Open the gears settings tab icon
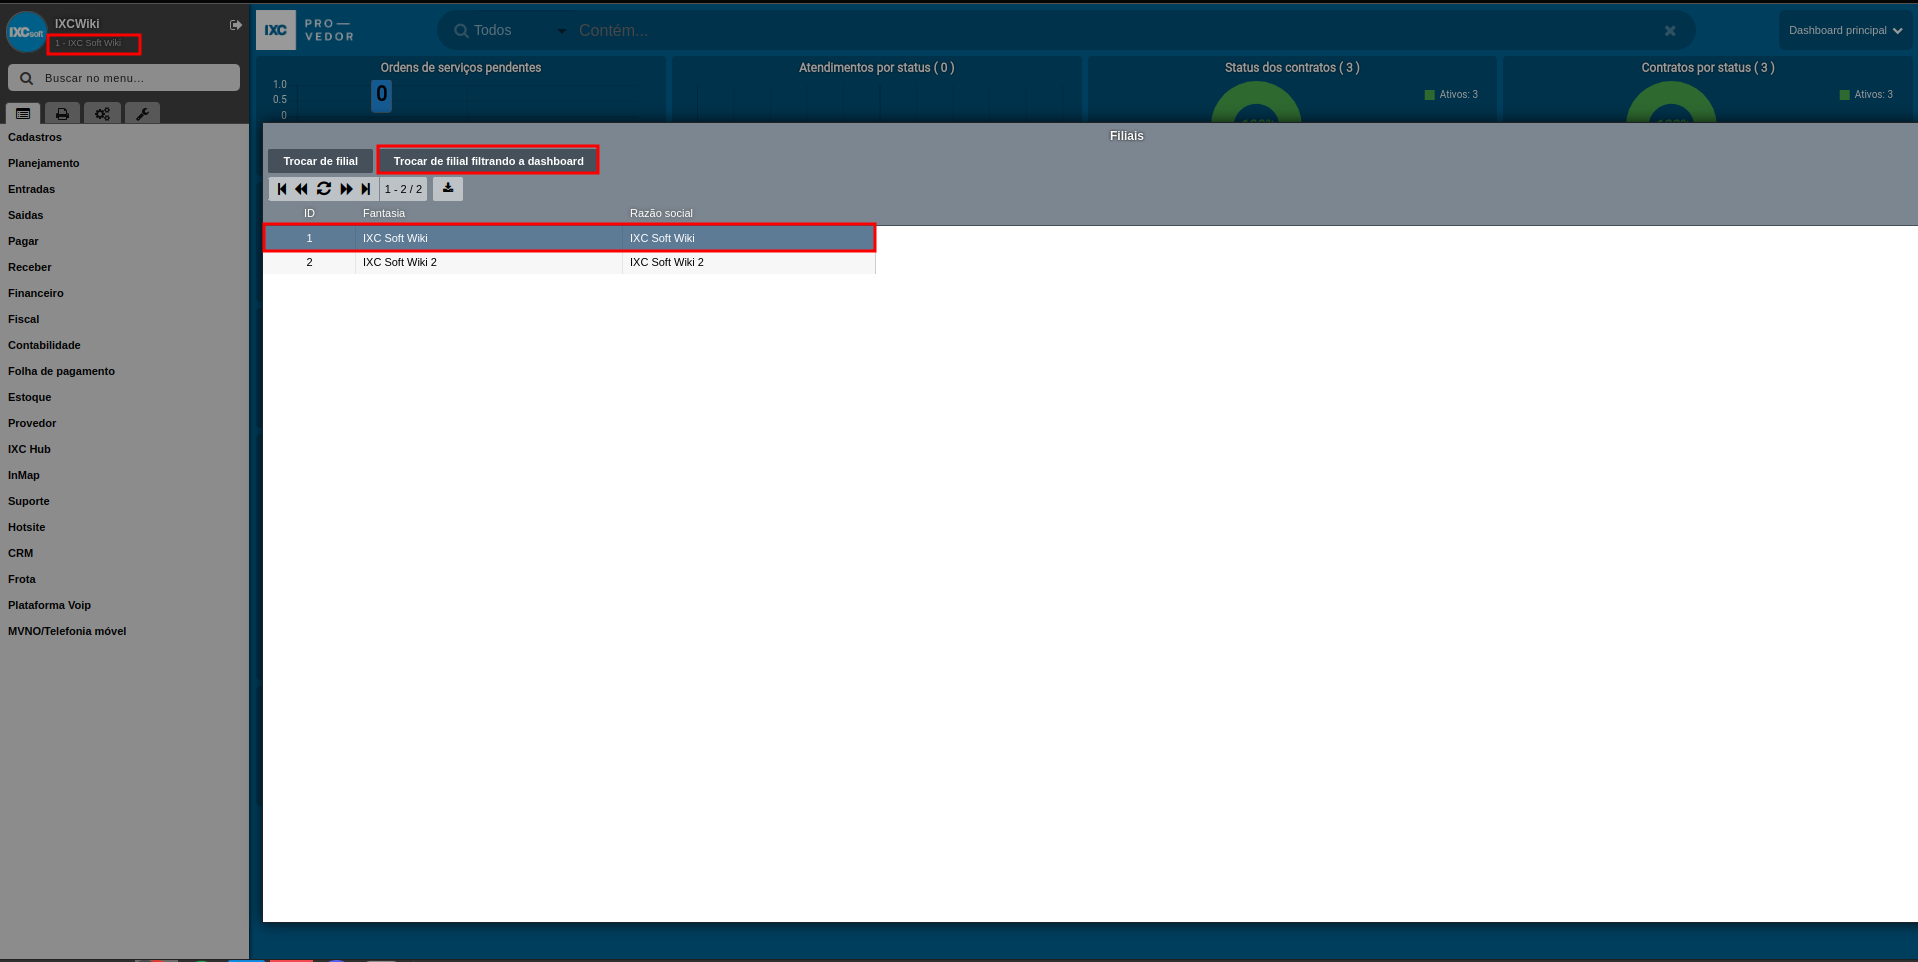Image resolution: width=1918 pixels, height=962 pixels. [102, 114]
